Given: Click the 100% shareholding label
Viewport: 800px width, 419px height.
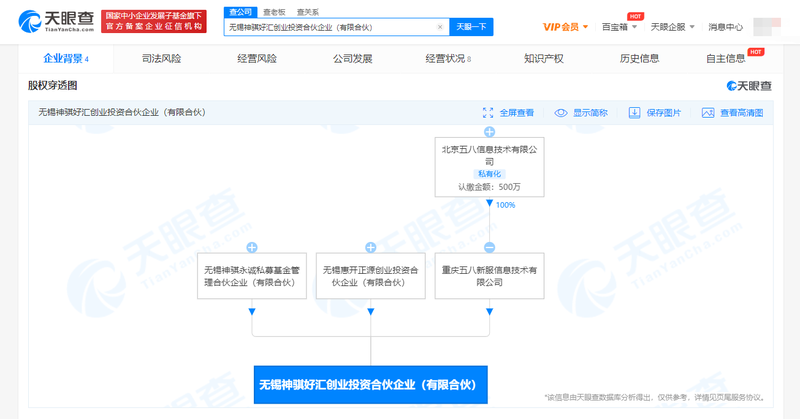Looking at the screenshot, I should [505, 205].
